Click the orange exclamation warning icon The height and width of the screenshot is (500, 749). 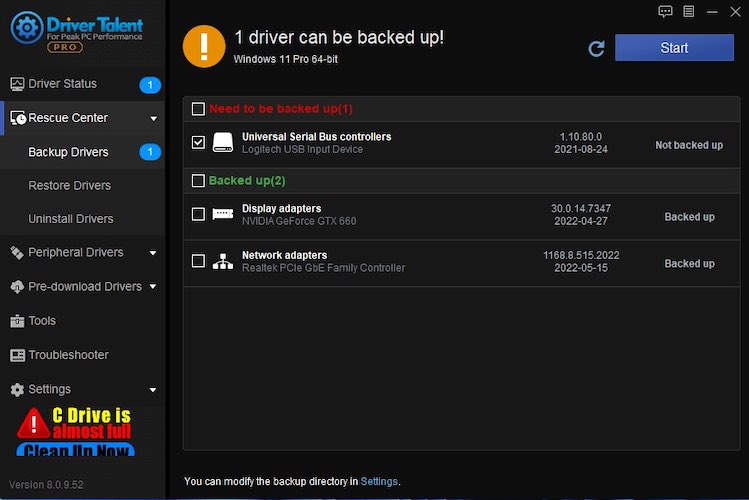pyautogui.click(x=204, y=46)
